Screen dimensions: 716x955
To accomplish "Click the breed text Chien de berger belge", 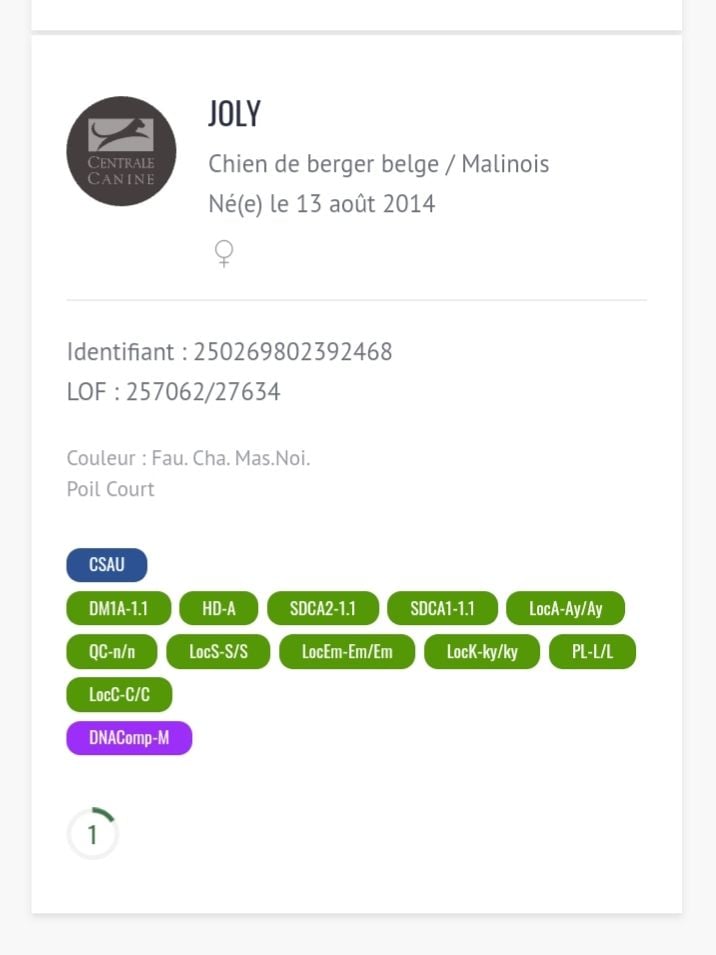I will click(x=330, y=164).
